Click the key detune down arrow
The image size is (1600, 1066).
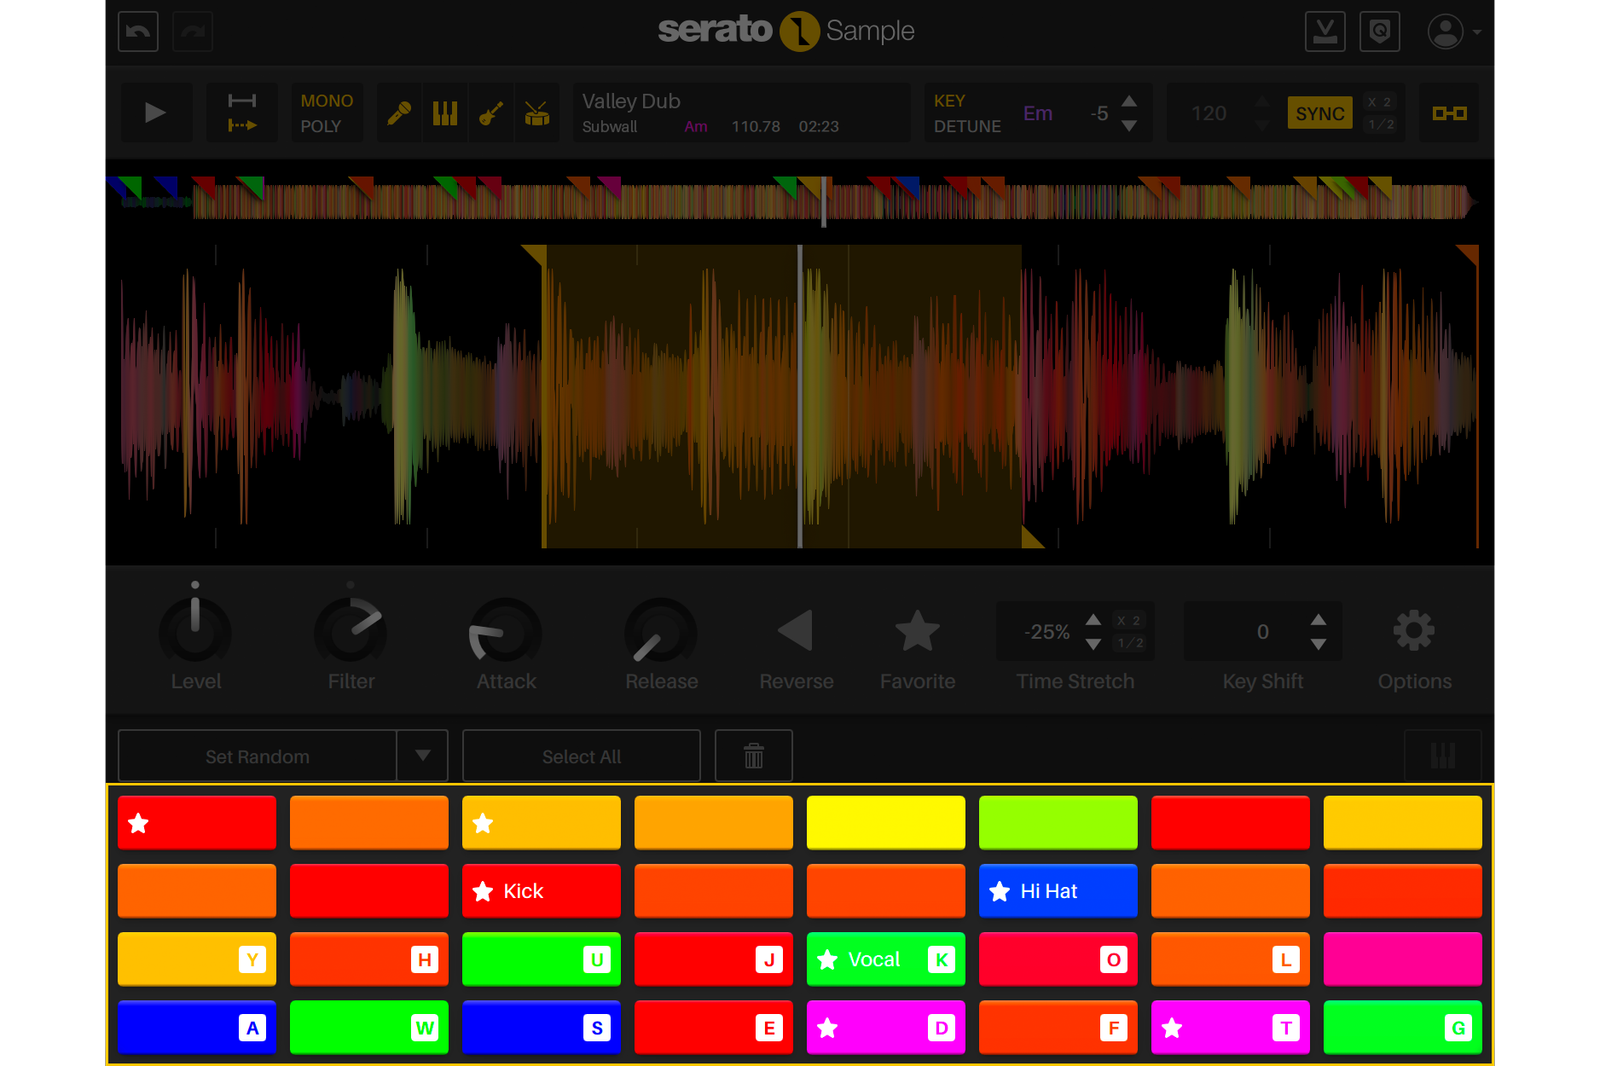click(x=1130, y=126)
